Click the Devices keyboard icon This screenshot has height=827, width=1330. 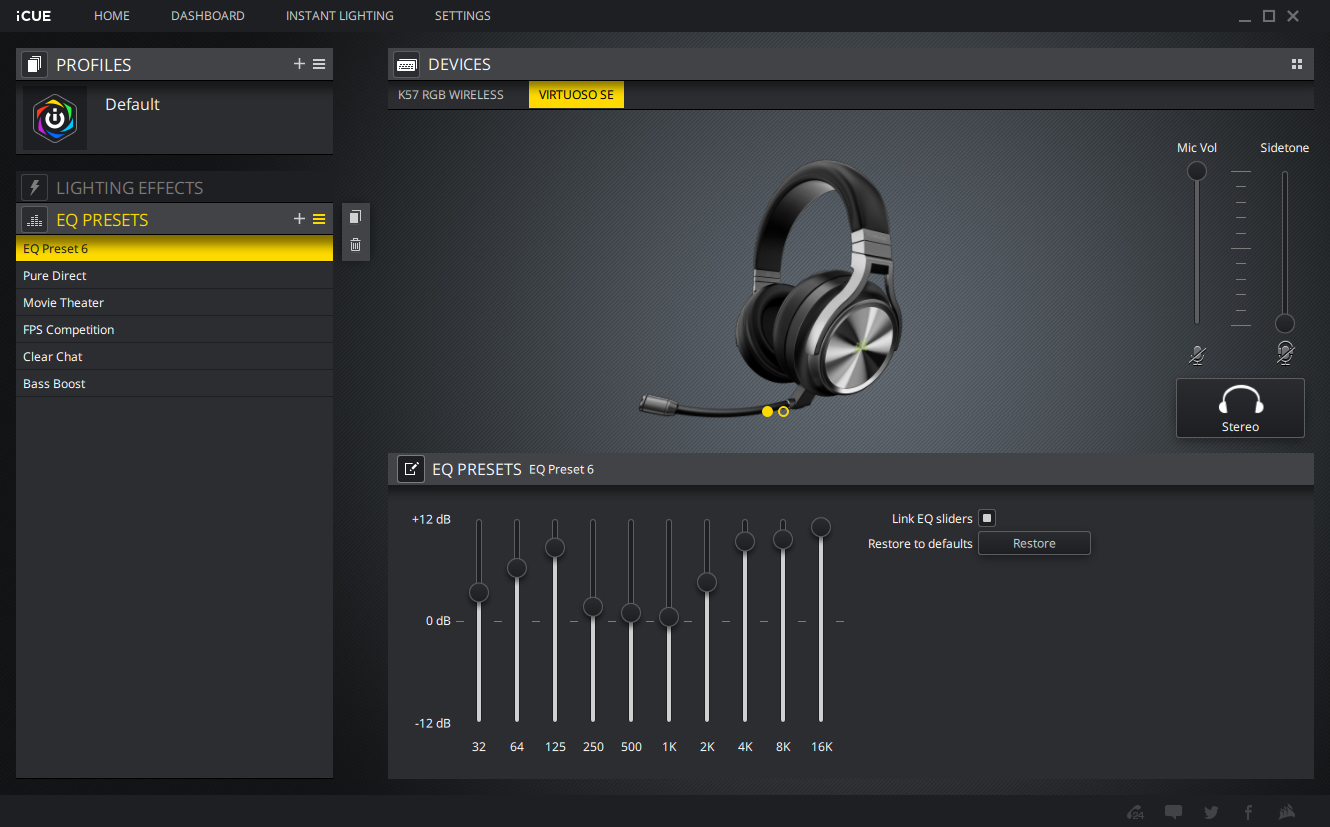[406, 64]
